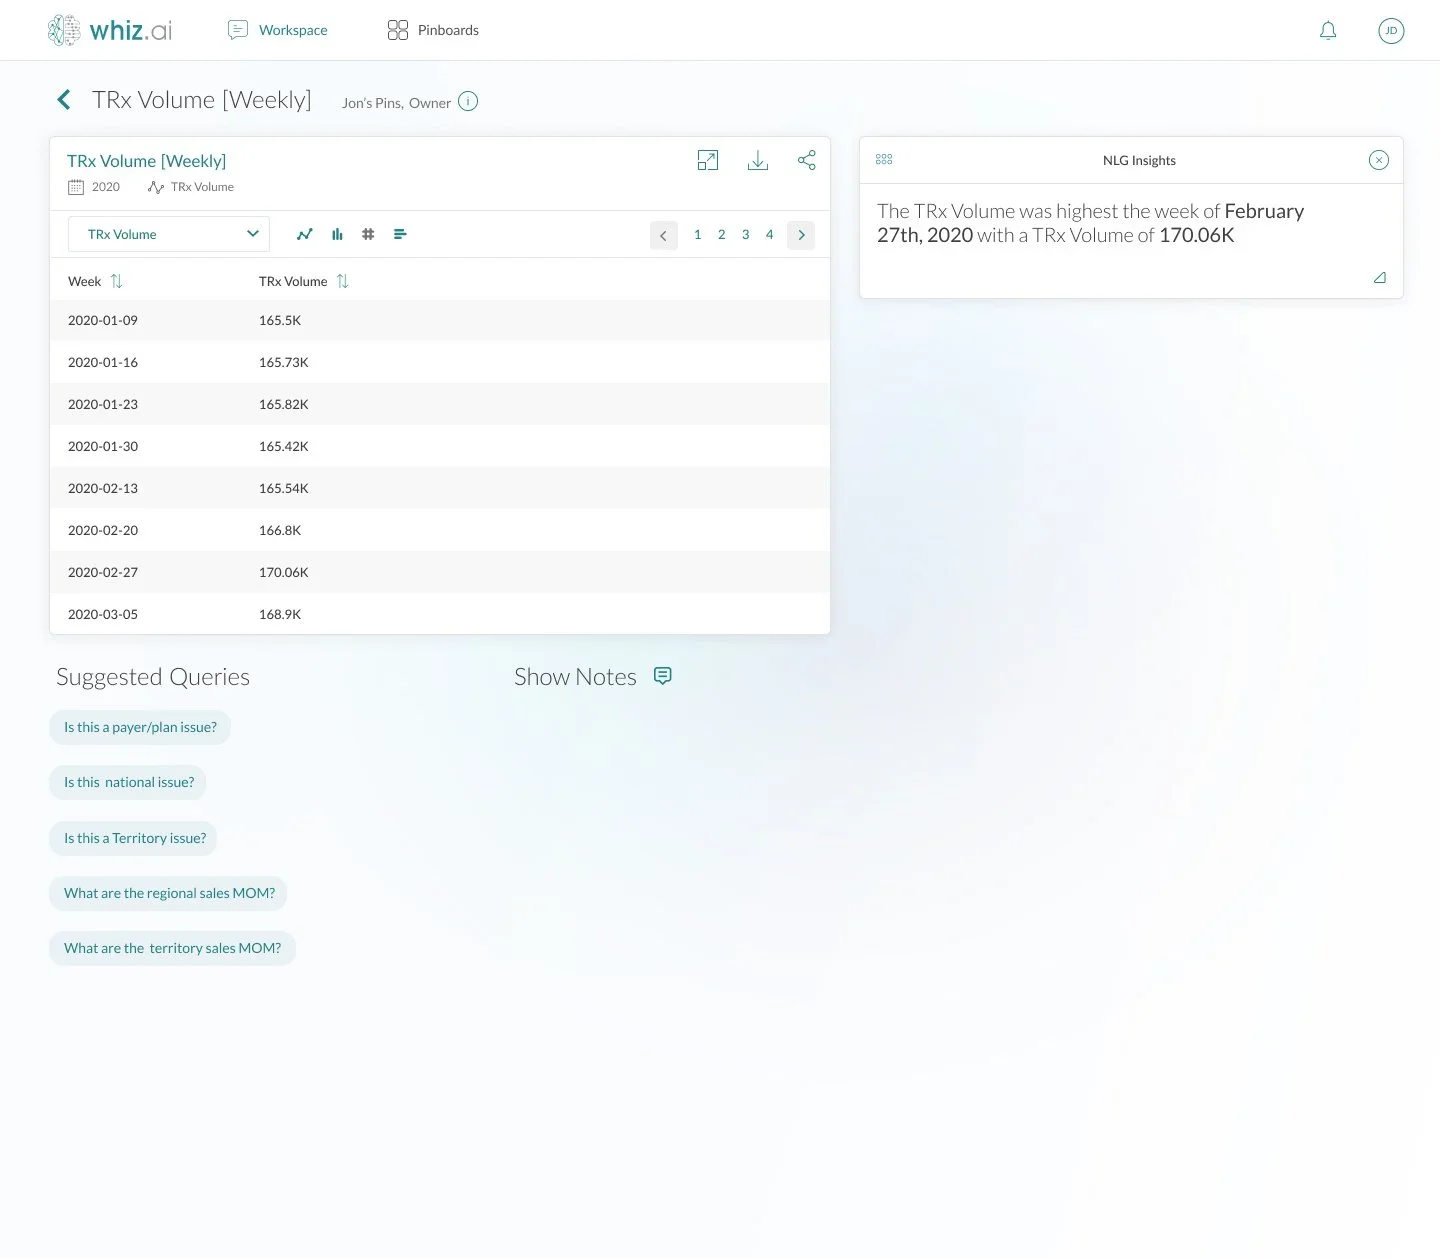Select 'What are the territory sales MOM?'
The image size is (1440, 1258).
(172, 948)
